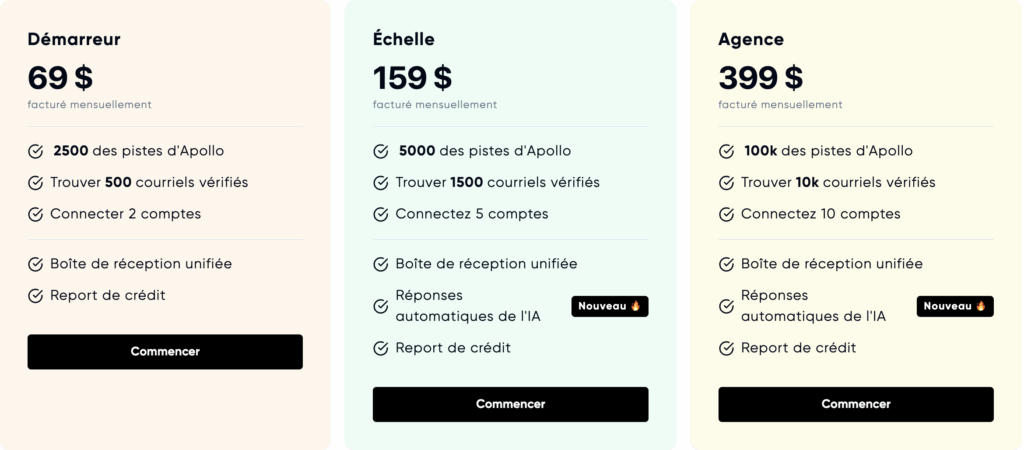Click the Nouveau badge in Agence plan
This screenshot has width=1024, height=450.
point(955,306)
